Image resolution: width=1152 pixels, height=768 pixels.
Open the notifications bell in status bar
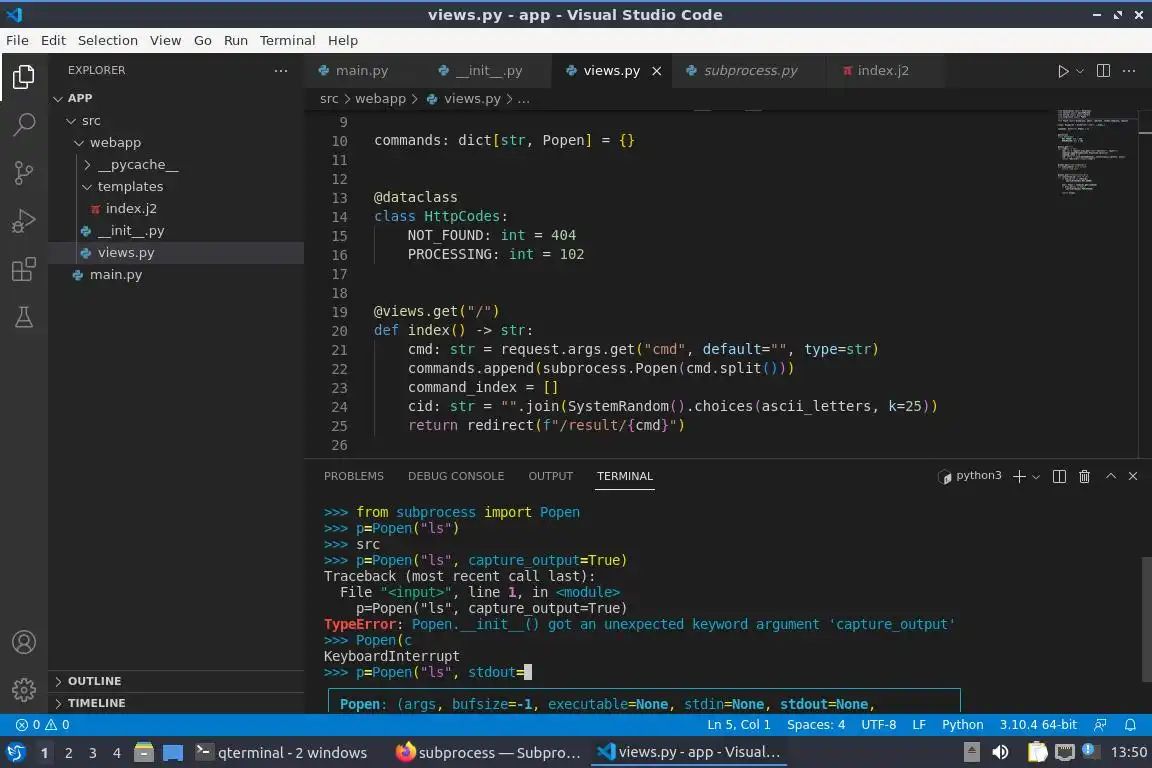1130,725
